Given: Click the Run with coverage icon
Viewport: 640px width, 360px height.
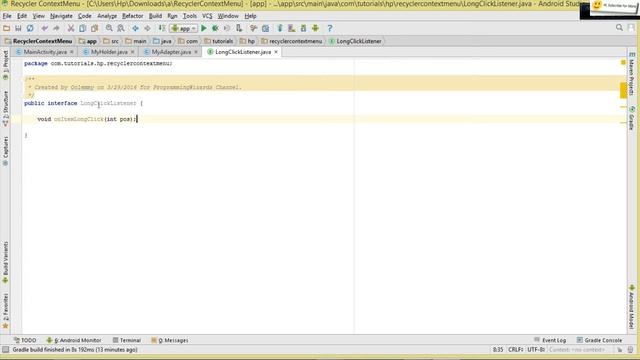Looking at the screenshot, I should tap(227, 28).
